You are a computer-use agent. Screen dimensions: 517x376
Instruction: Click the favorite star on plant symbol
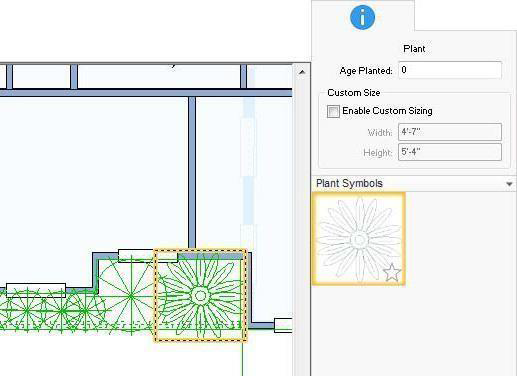392,272
